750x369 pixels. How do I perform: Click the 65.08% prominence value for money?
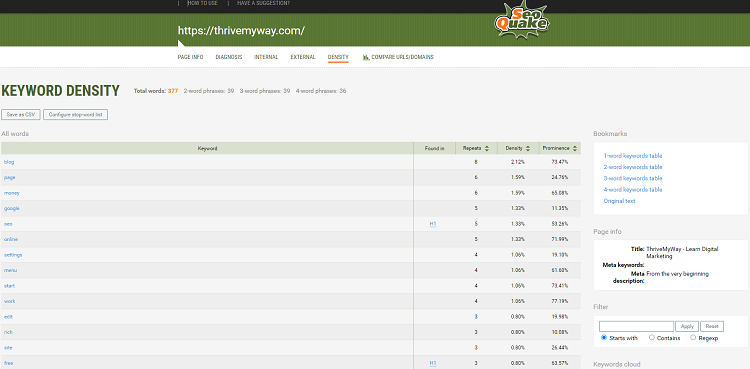pos(560,193)
